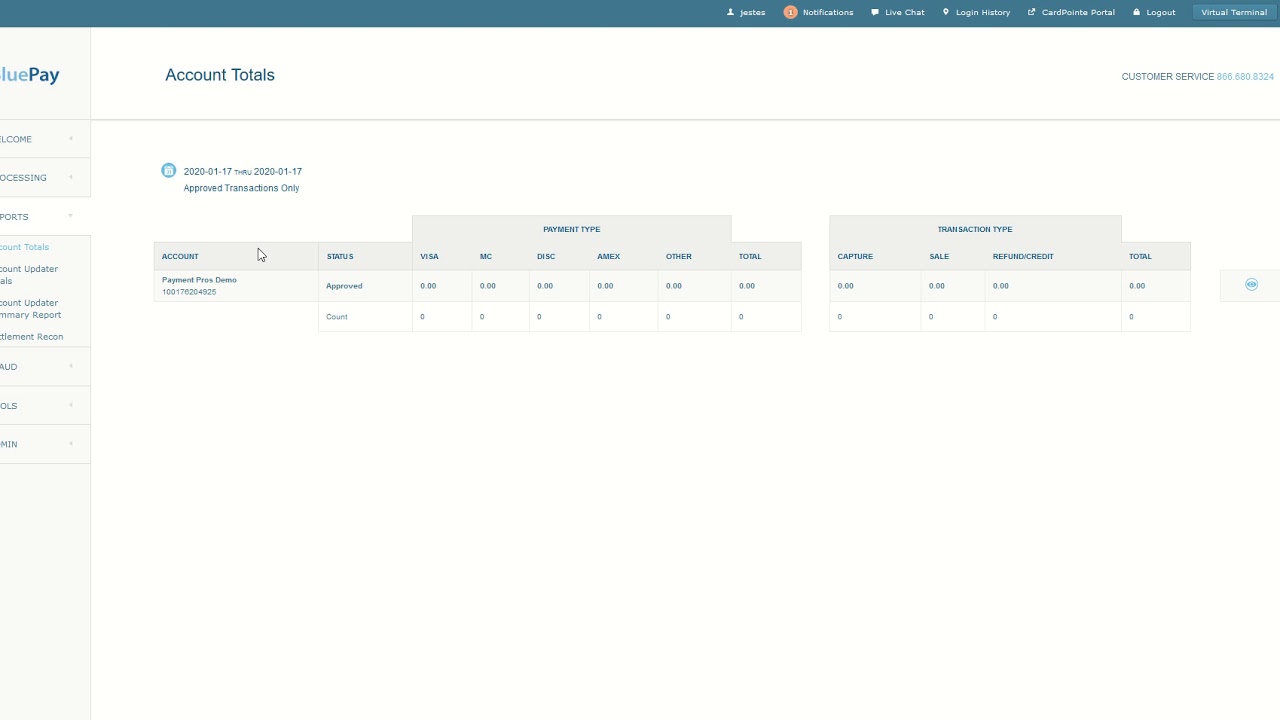Expand the Welcome sidebar menu arrow
Screen dimensions: 1280x720
pos(71,138)
